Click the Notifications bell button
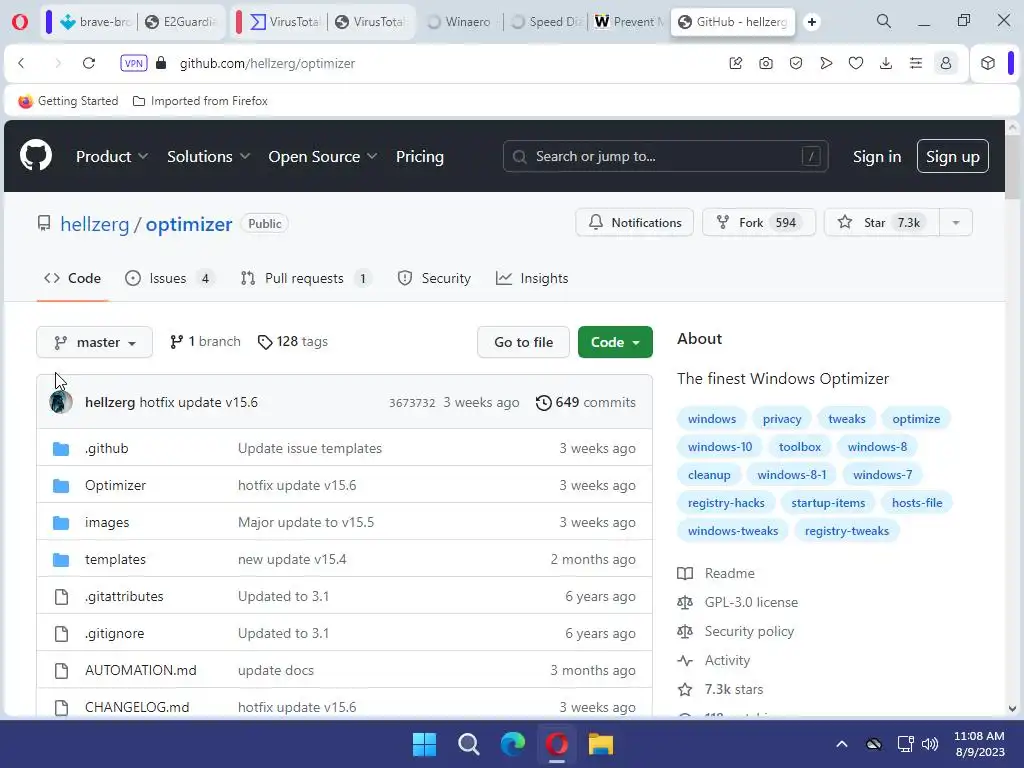Viewport: 1024px width, 768px height. tap(634, 223)
